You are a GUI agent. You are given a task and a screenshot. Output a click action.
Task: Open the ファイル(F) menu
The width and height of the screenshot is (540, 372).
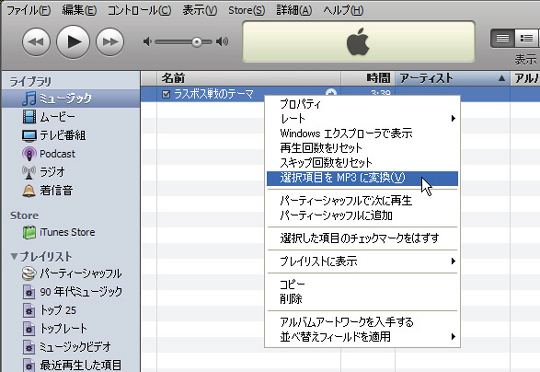click(29, 10)
